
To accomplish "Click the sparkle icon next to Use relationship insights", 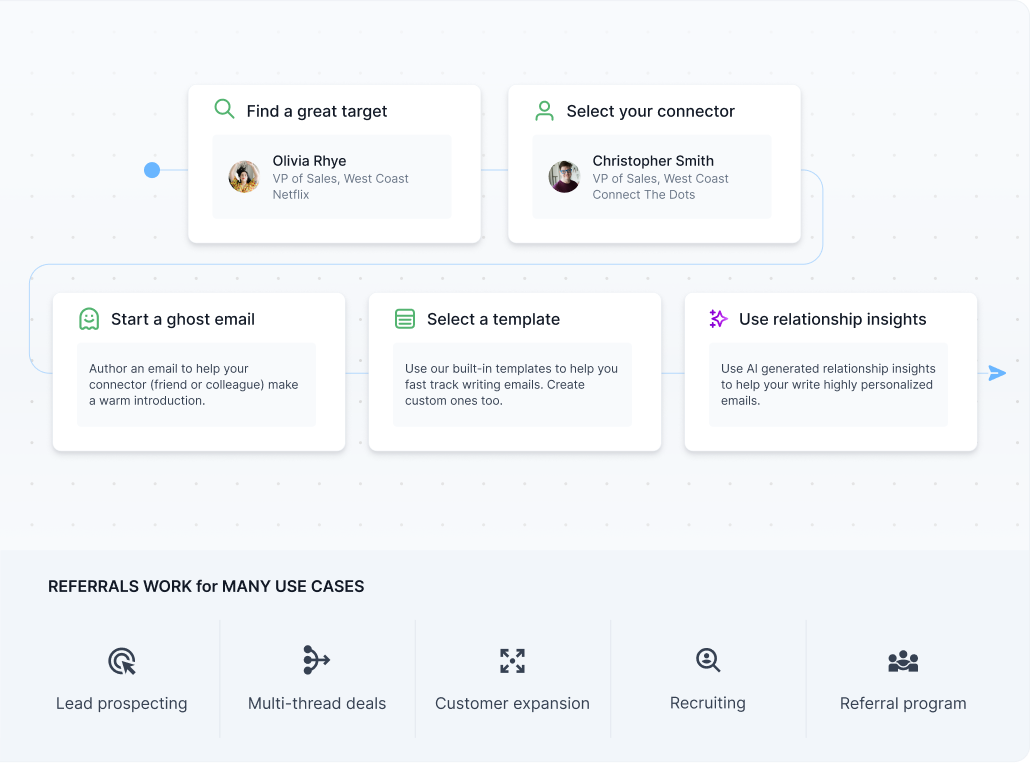I will (717, 318).
